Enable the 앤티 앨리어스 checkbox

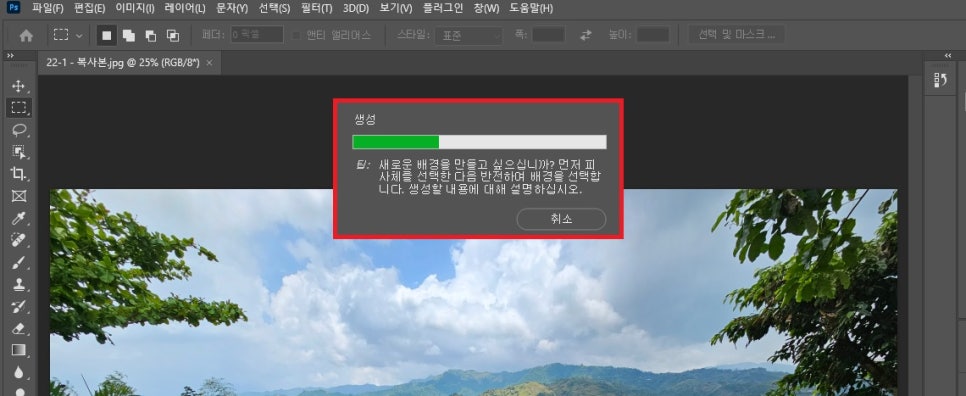pyautogui.click(x=296, y=35)
